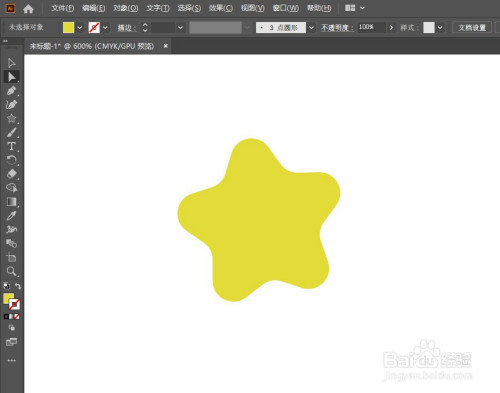Viewport: 500px width, 393px height.
Task: Close the 未标题-1* document tab
Action: 166,46
